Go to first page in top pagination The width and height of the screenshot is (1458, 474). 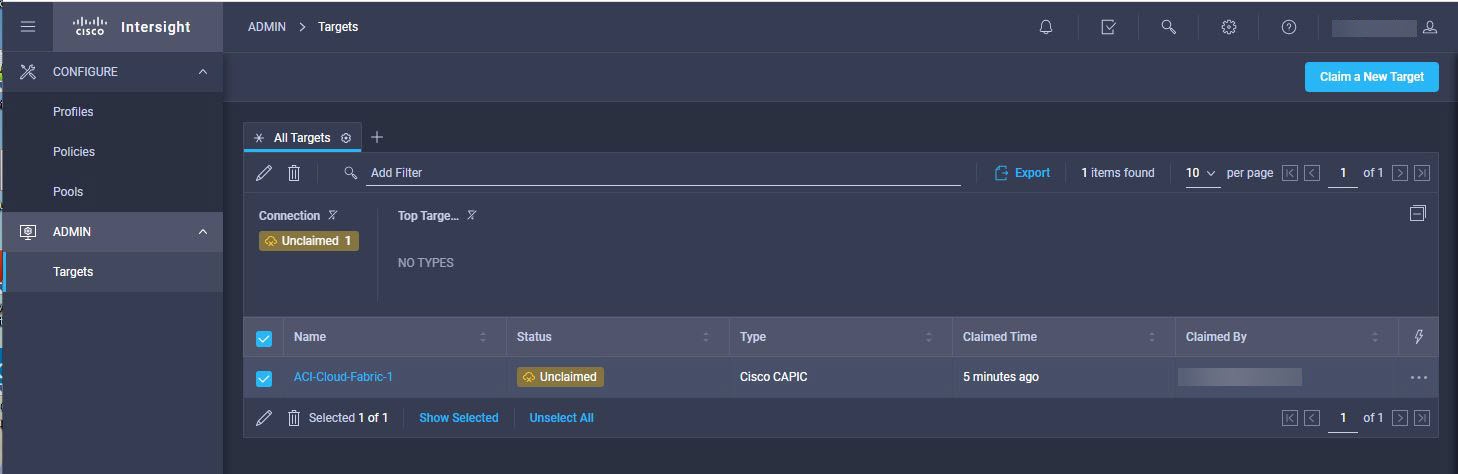[x=1290, y=173]
